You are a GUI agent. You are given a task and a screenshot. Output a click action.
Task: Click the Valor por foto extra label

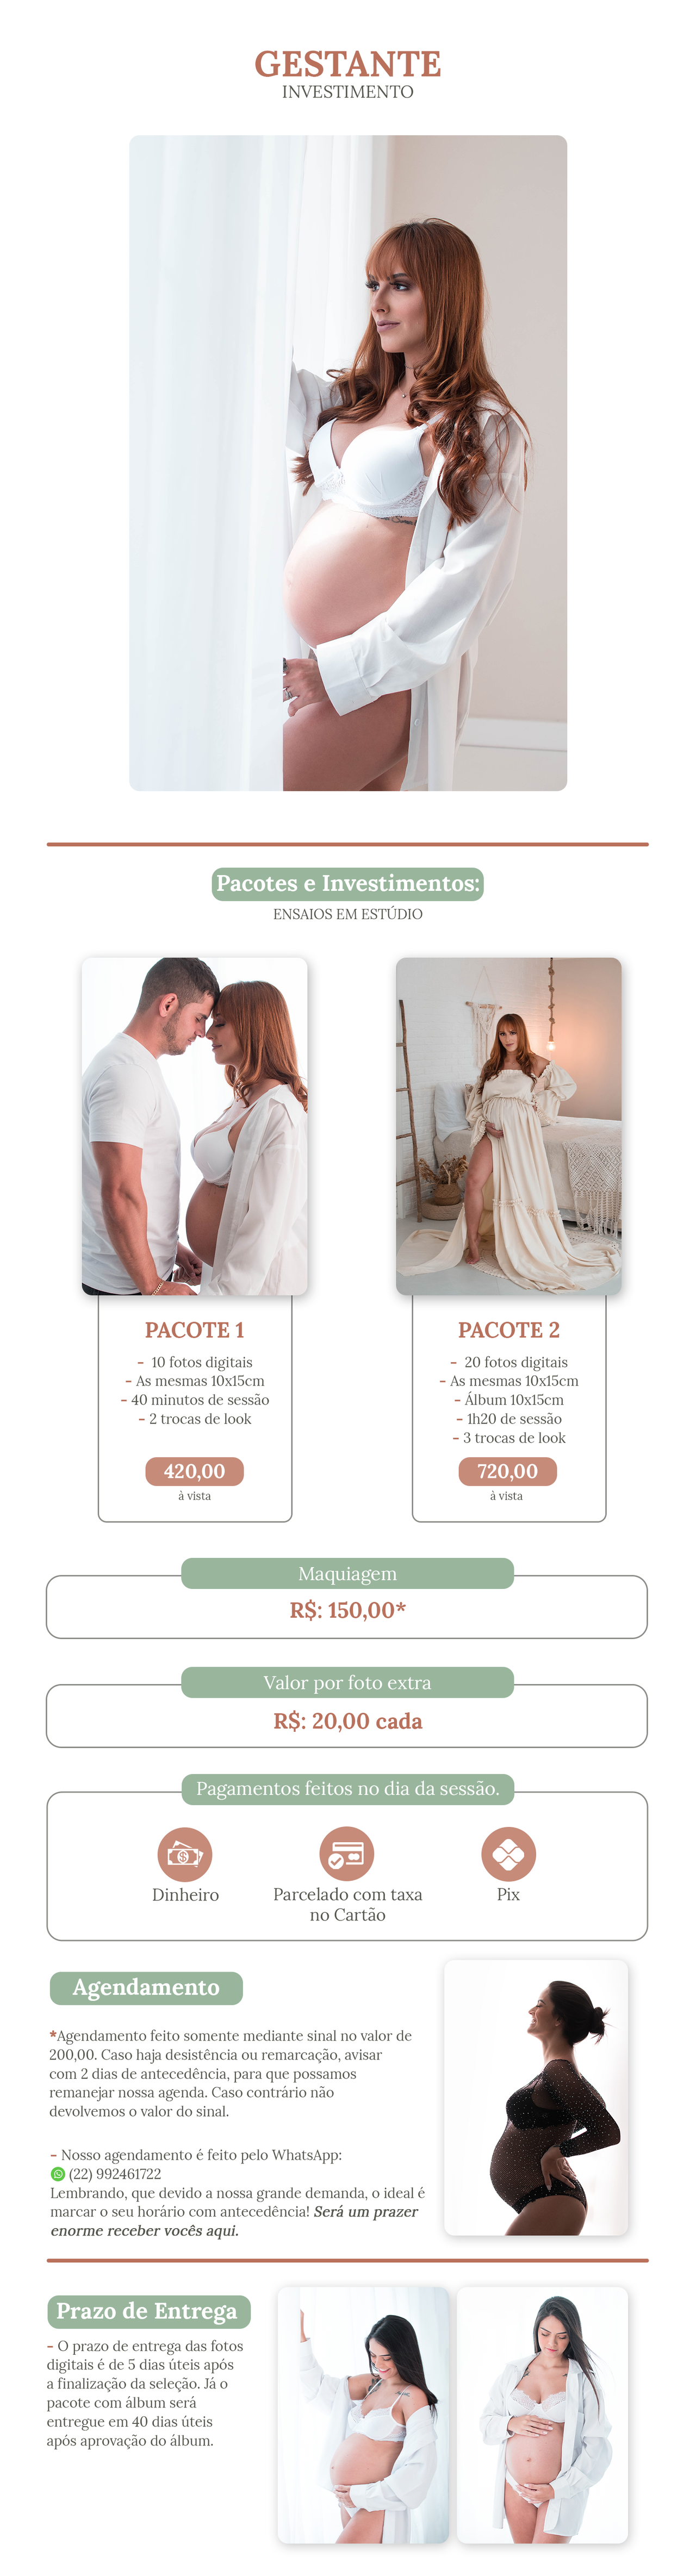coord(347,1682)
